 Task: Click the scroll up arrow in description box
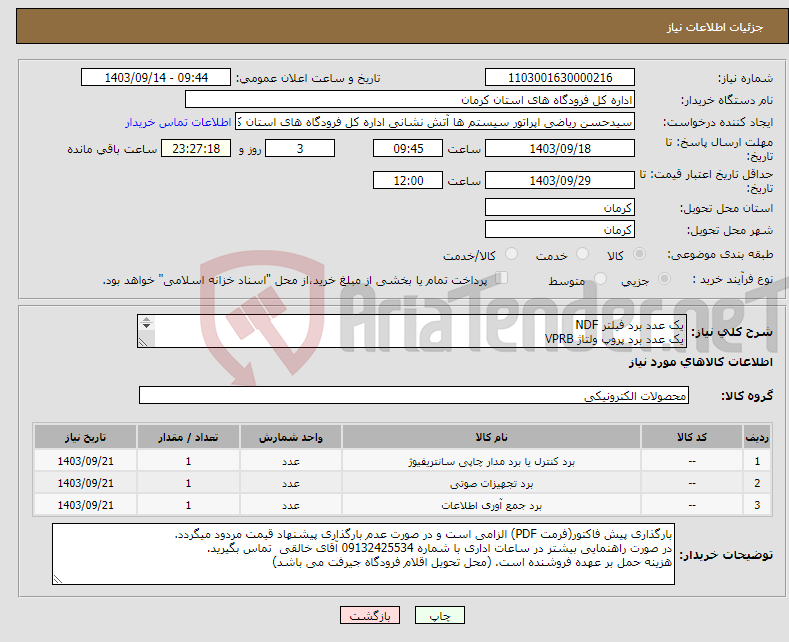coord(146,319)
